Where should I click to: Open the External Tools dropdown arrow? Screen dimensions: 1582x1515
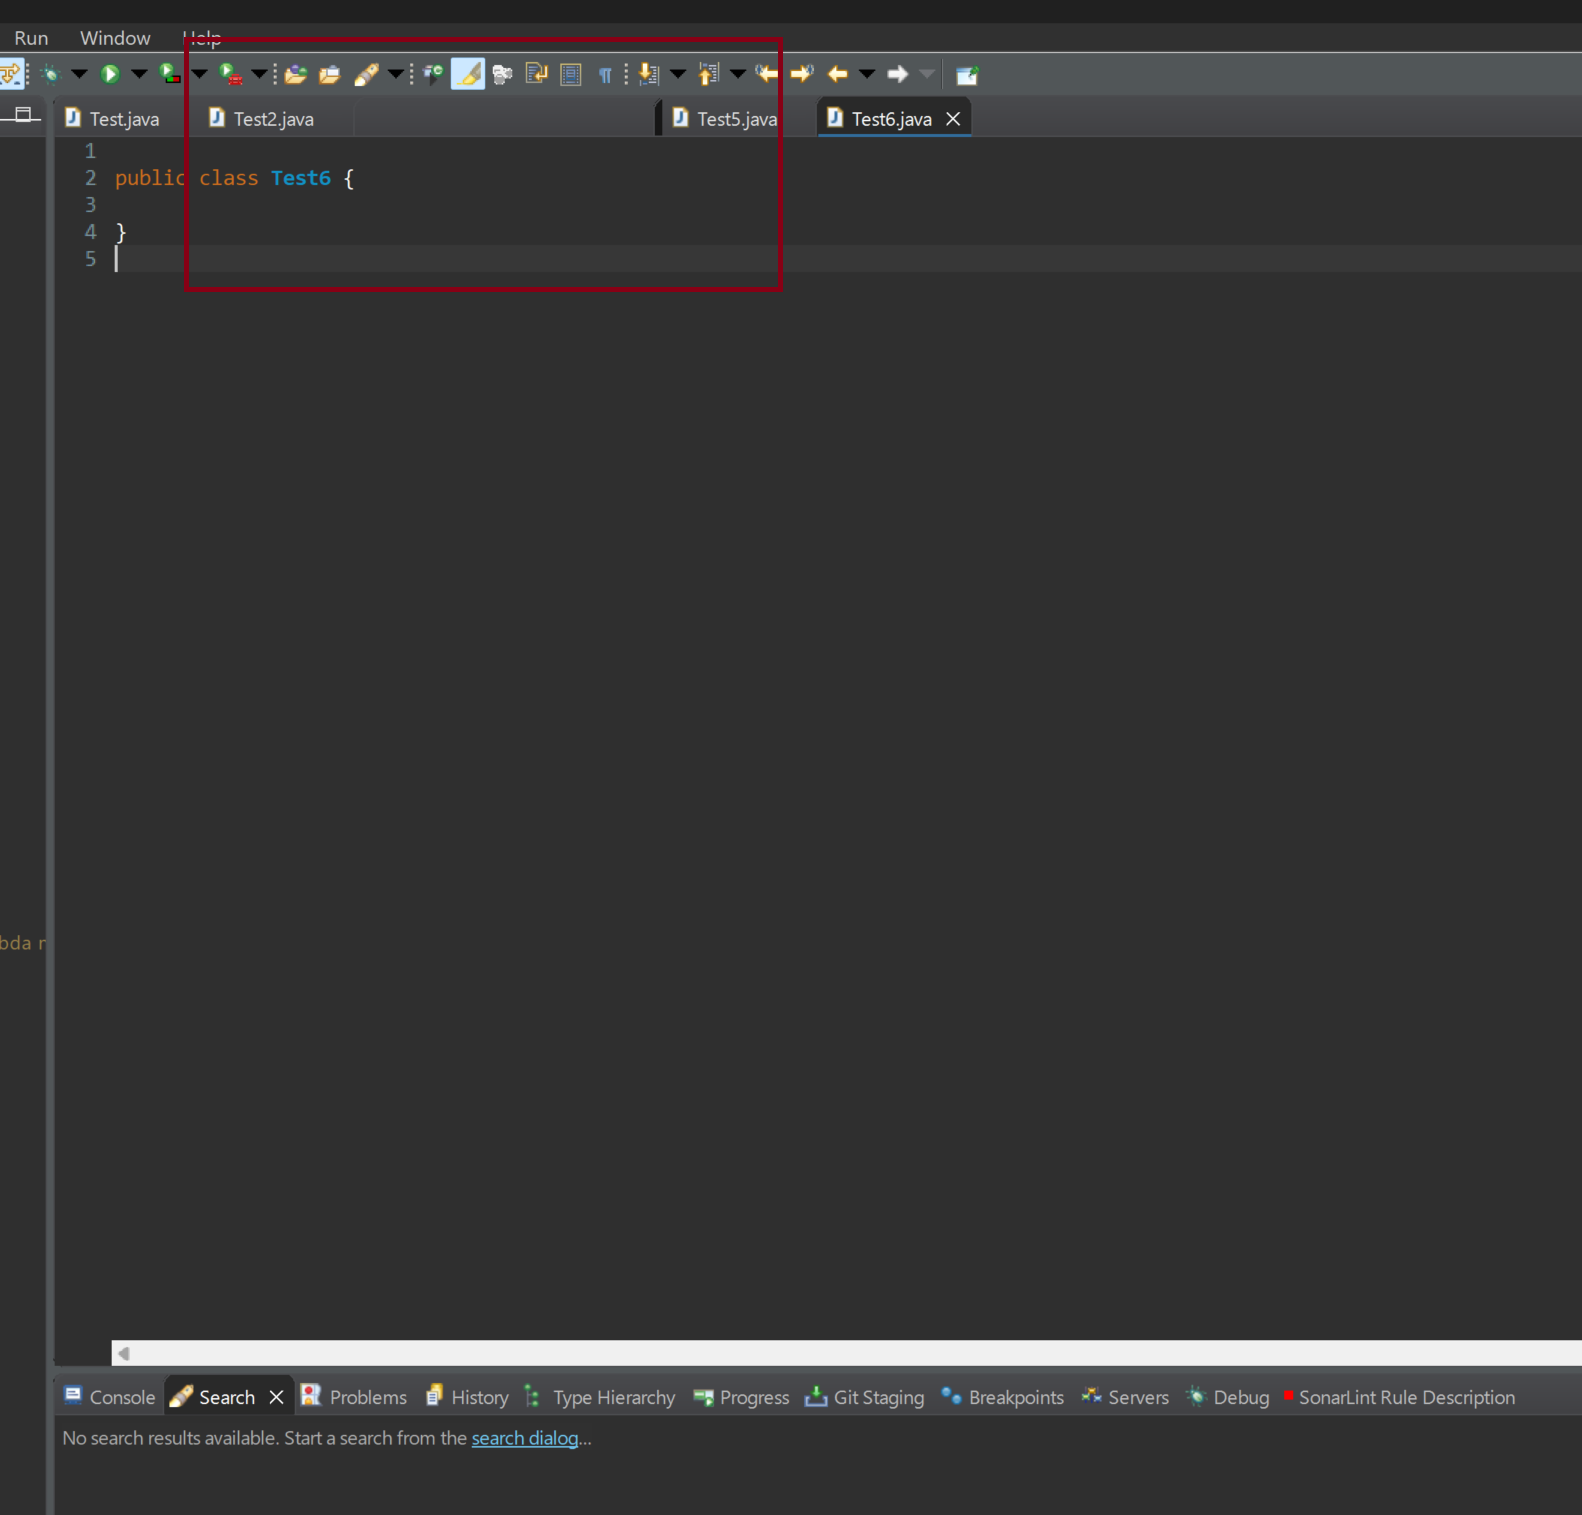[x=259, y=74]
